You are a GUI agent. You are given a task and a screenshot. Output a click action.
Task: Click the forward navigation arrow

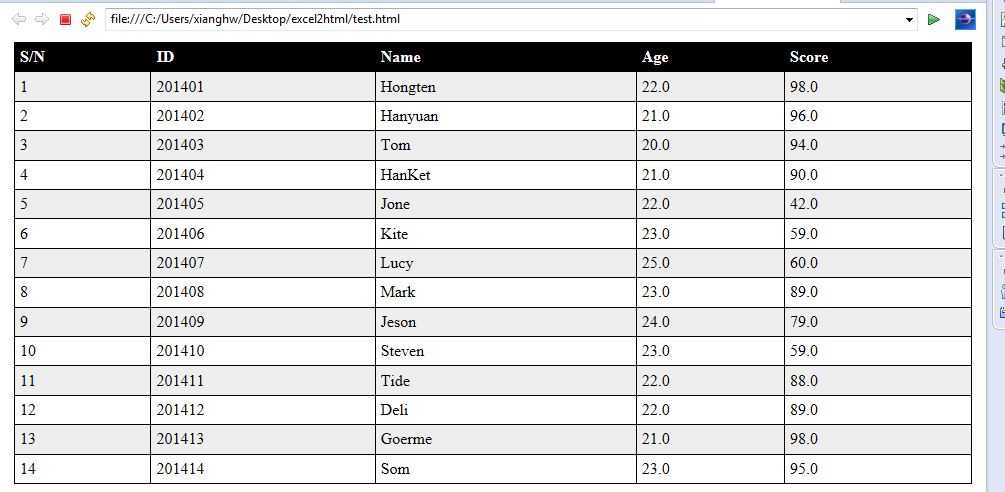pos(41,19)
